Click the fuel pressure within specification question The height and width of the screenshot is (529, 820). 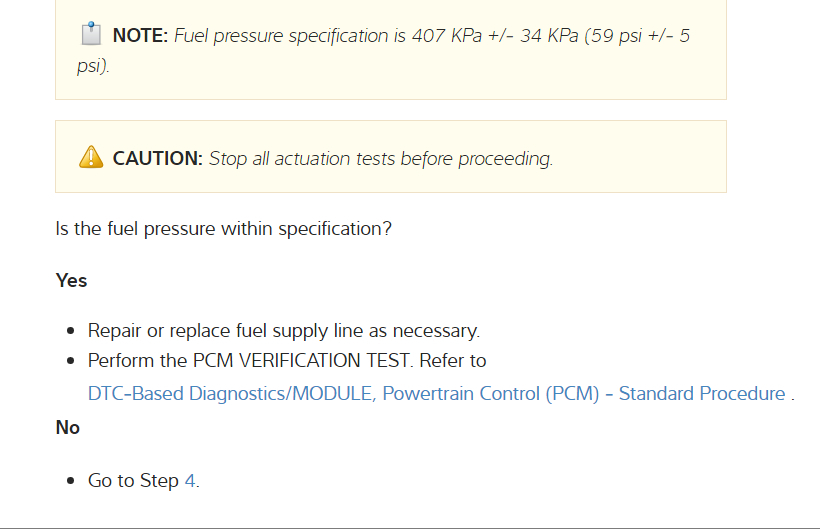click(x=223, y=228)
